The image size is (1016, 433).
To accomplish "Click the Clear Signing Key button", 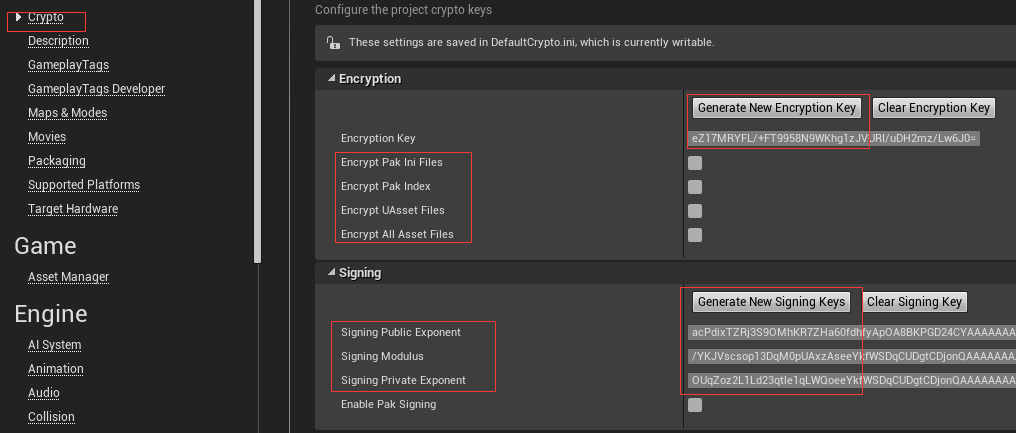I will [914, 302].
